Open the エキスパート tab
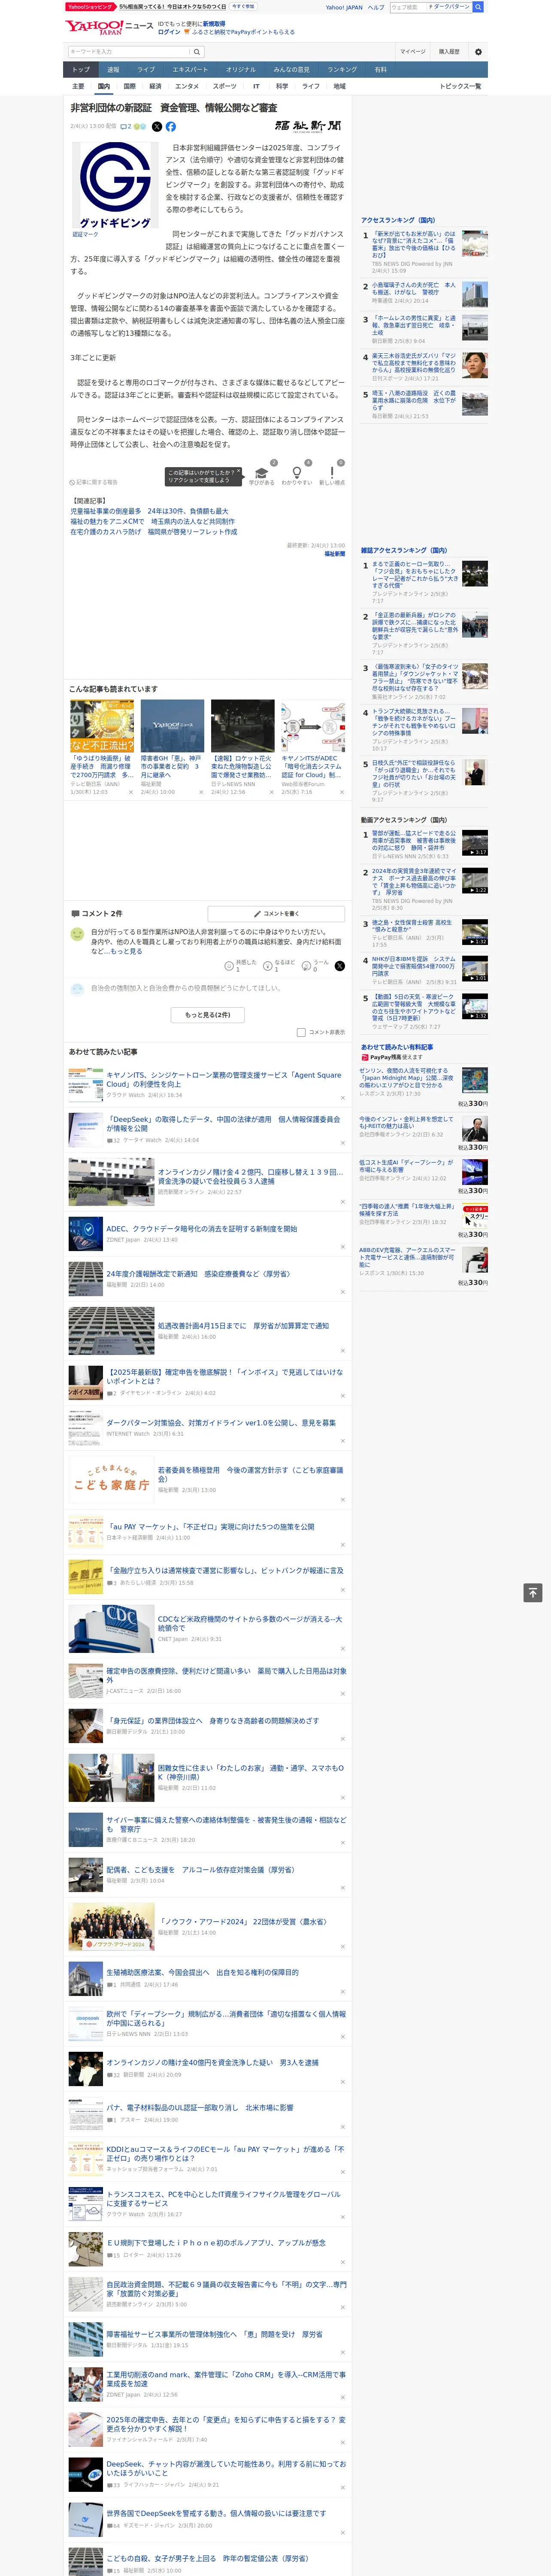The height and width of the screenshot is (2576, 551). [190, 70]
